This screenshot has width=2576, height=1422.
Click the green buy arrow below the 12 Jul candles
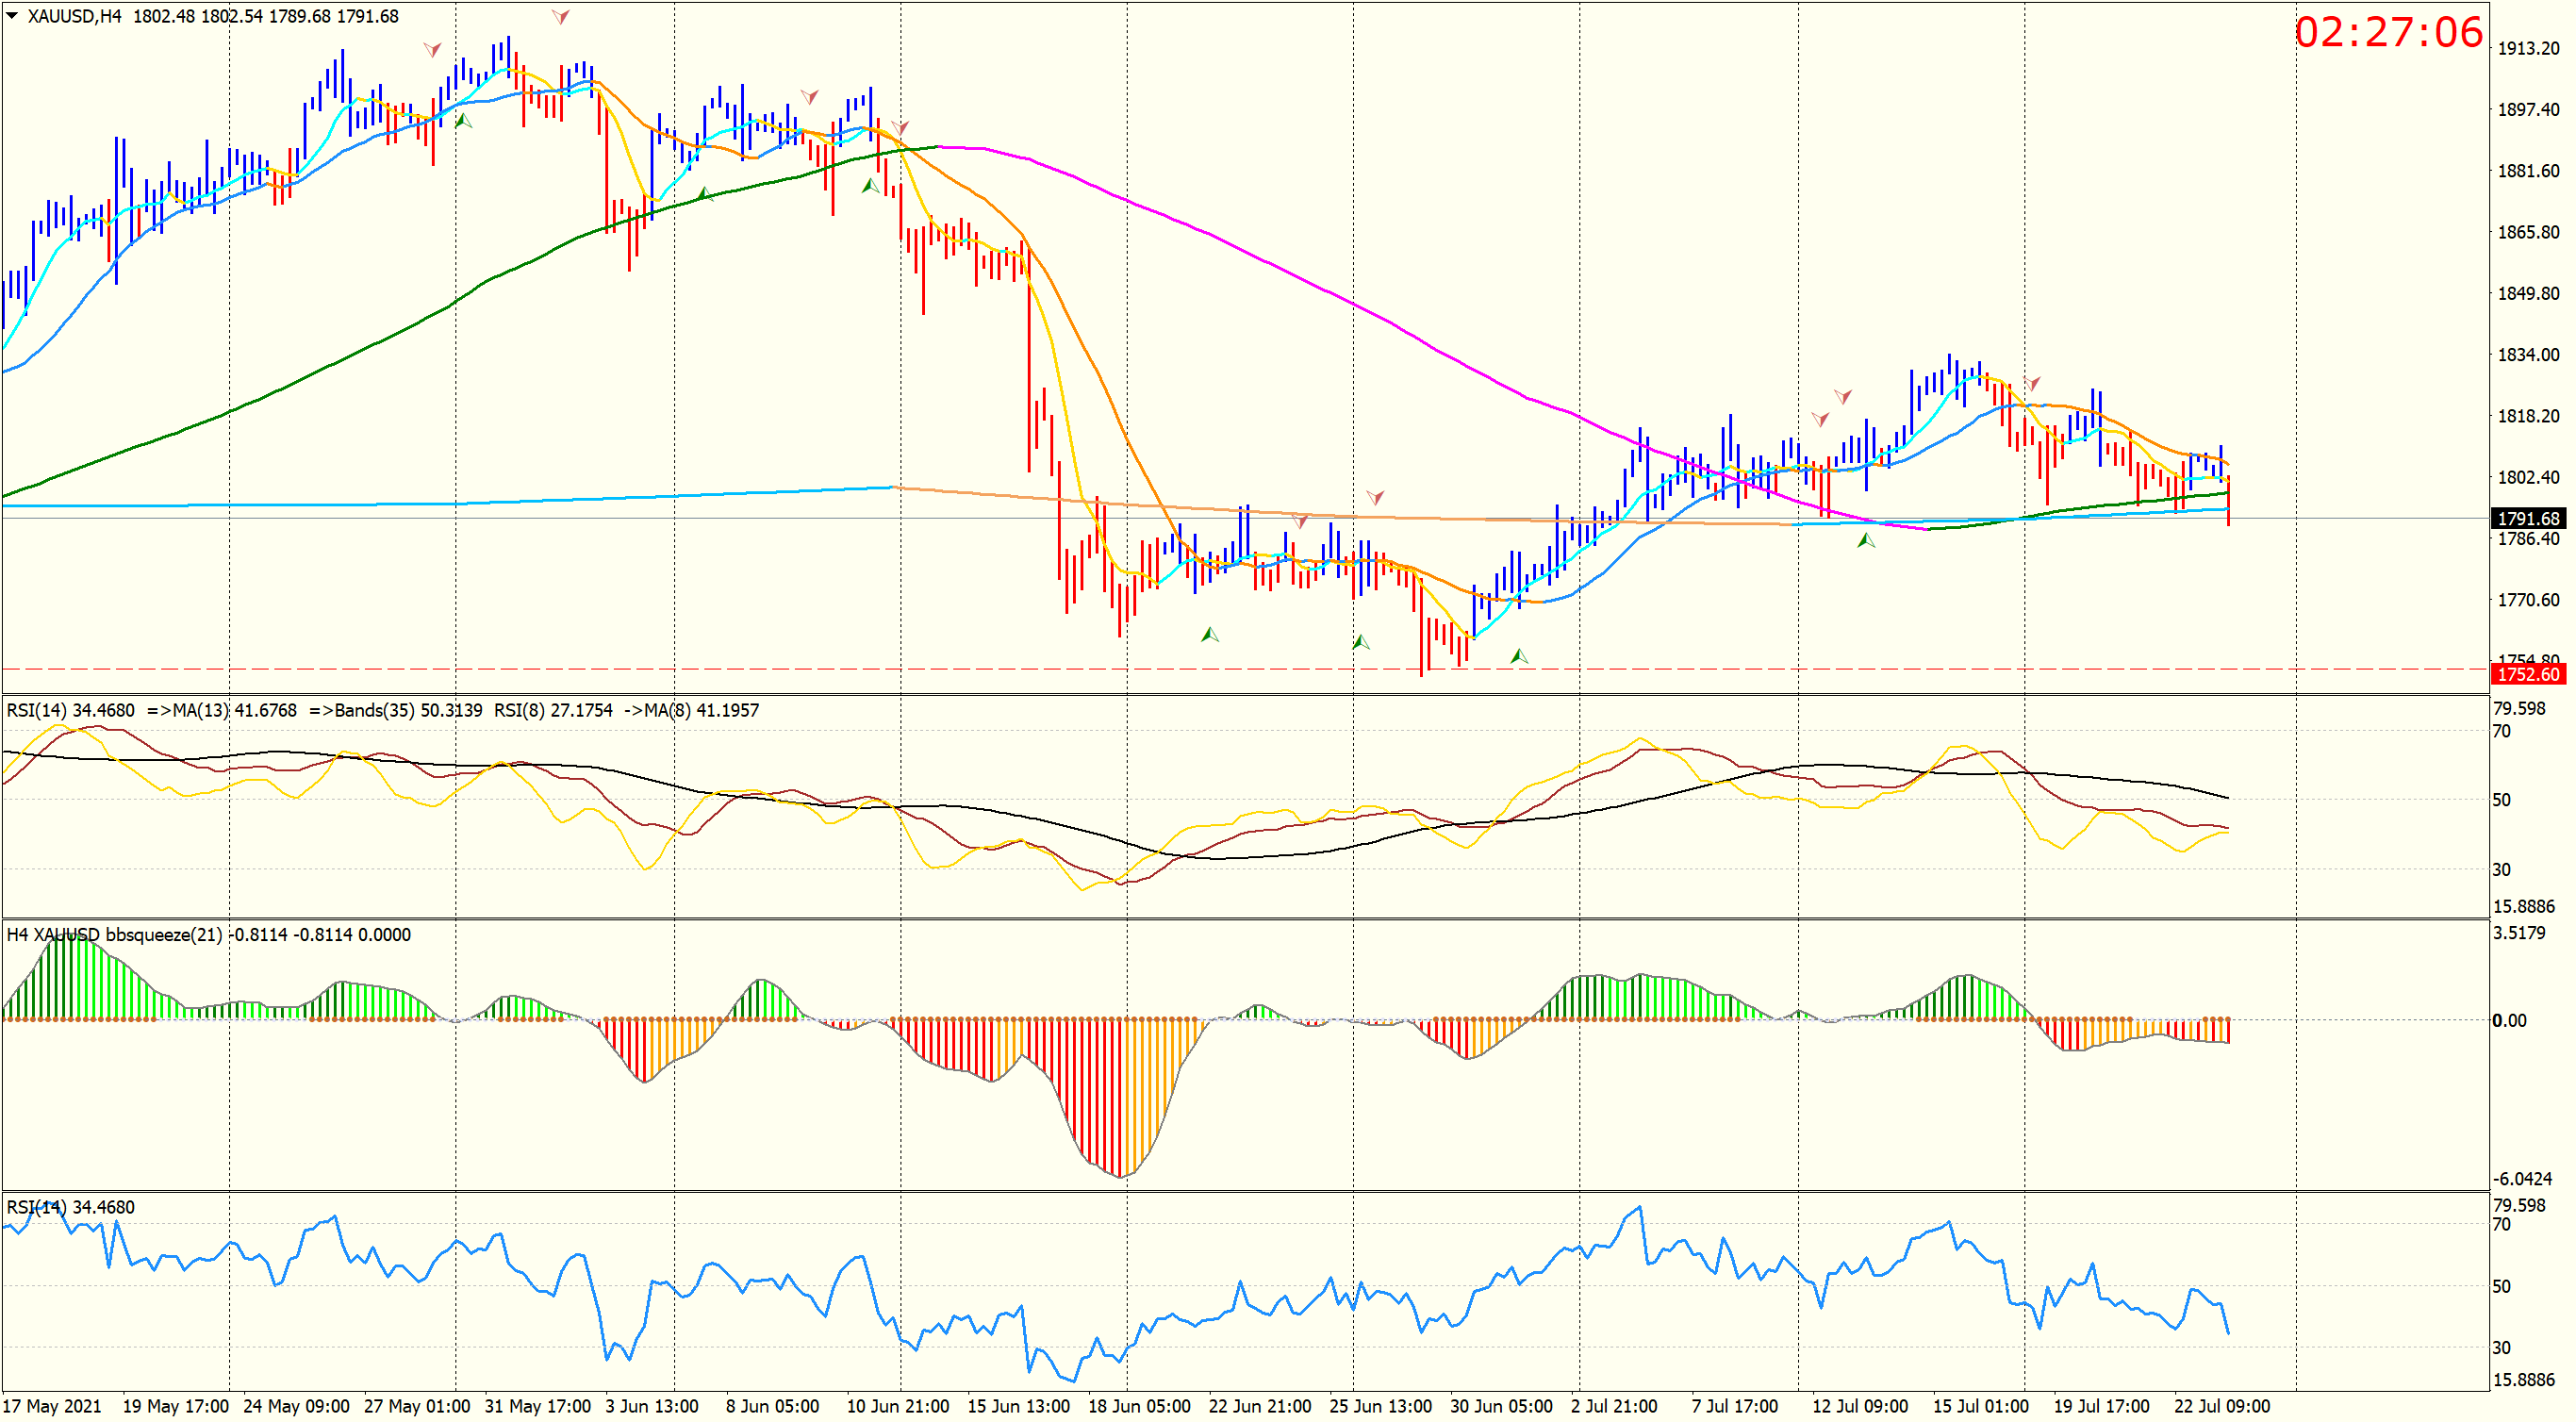(x=1866, y=541)
